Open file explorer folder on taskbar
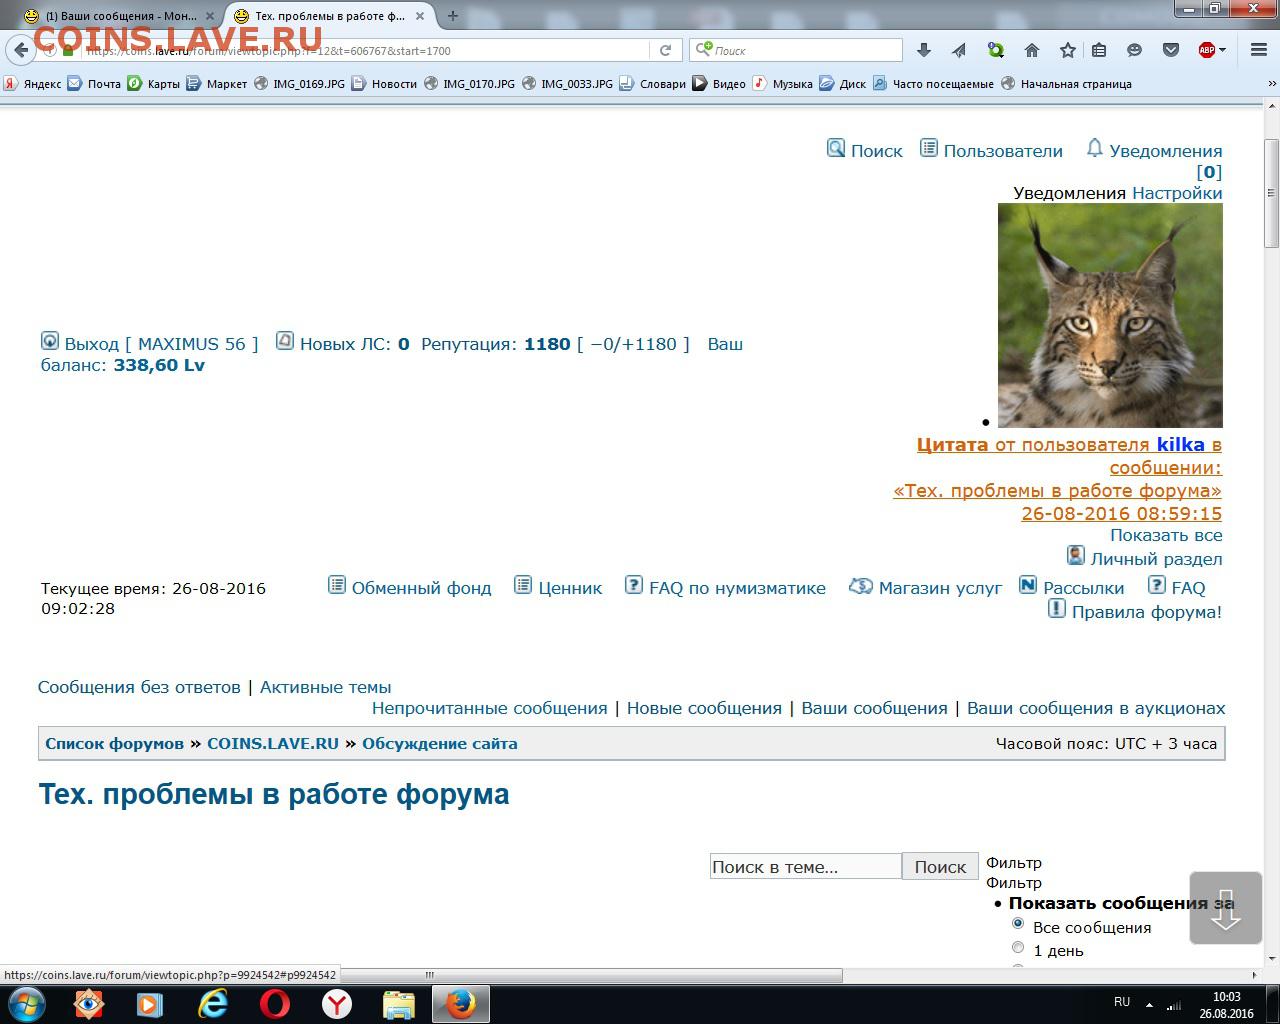 tap(399, 1003)
